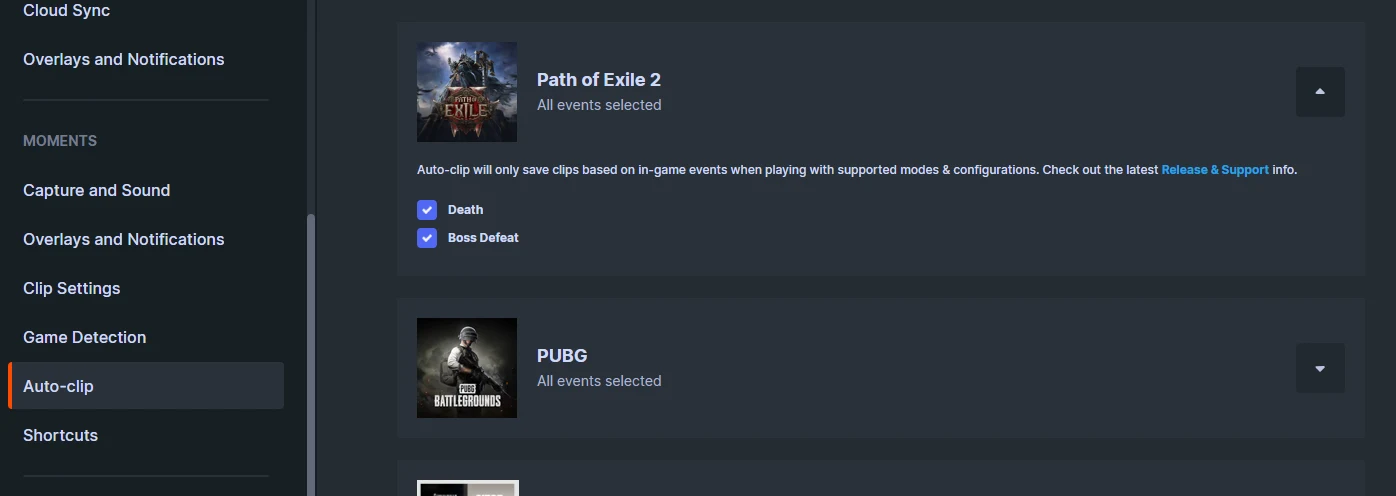Expand the PUBG events section
This screenshot has width=1396, height=496.
(1320, 368)
